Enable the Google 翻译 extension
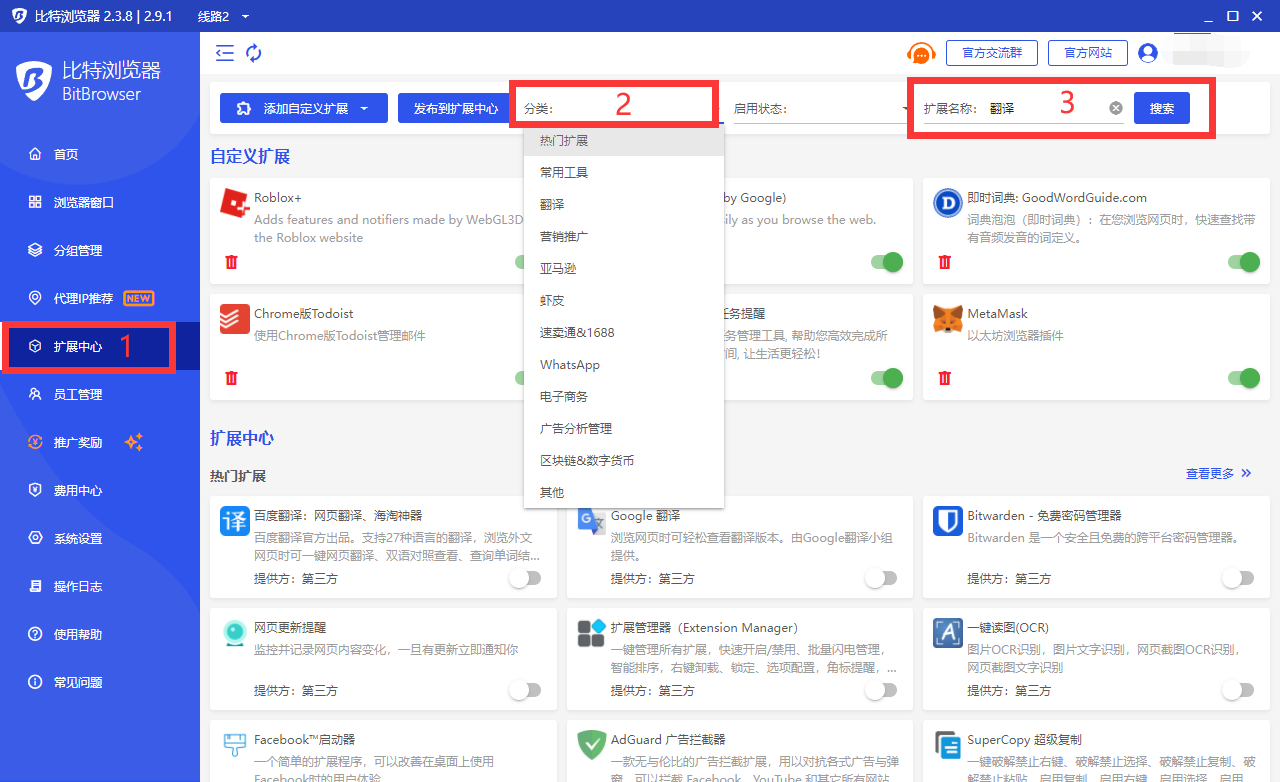 point(881,578)
